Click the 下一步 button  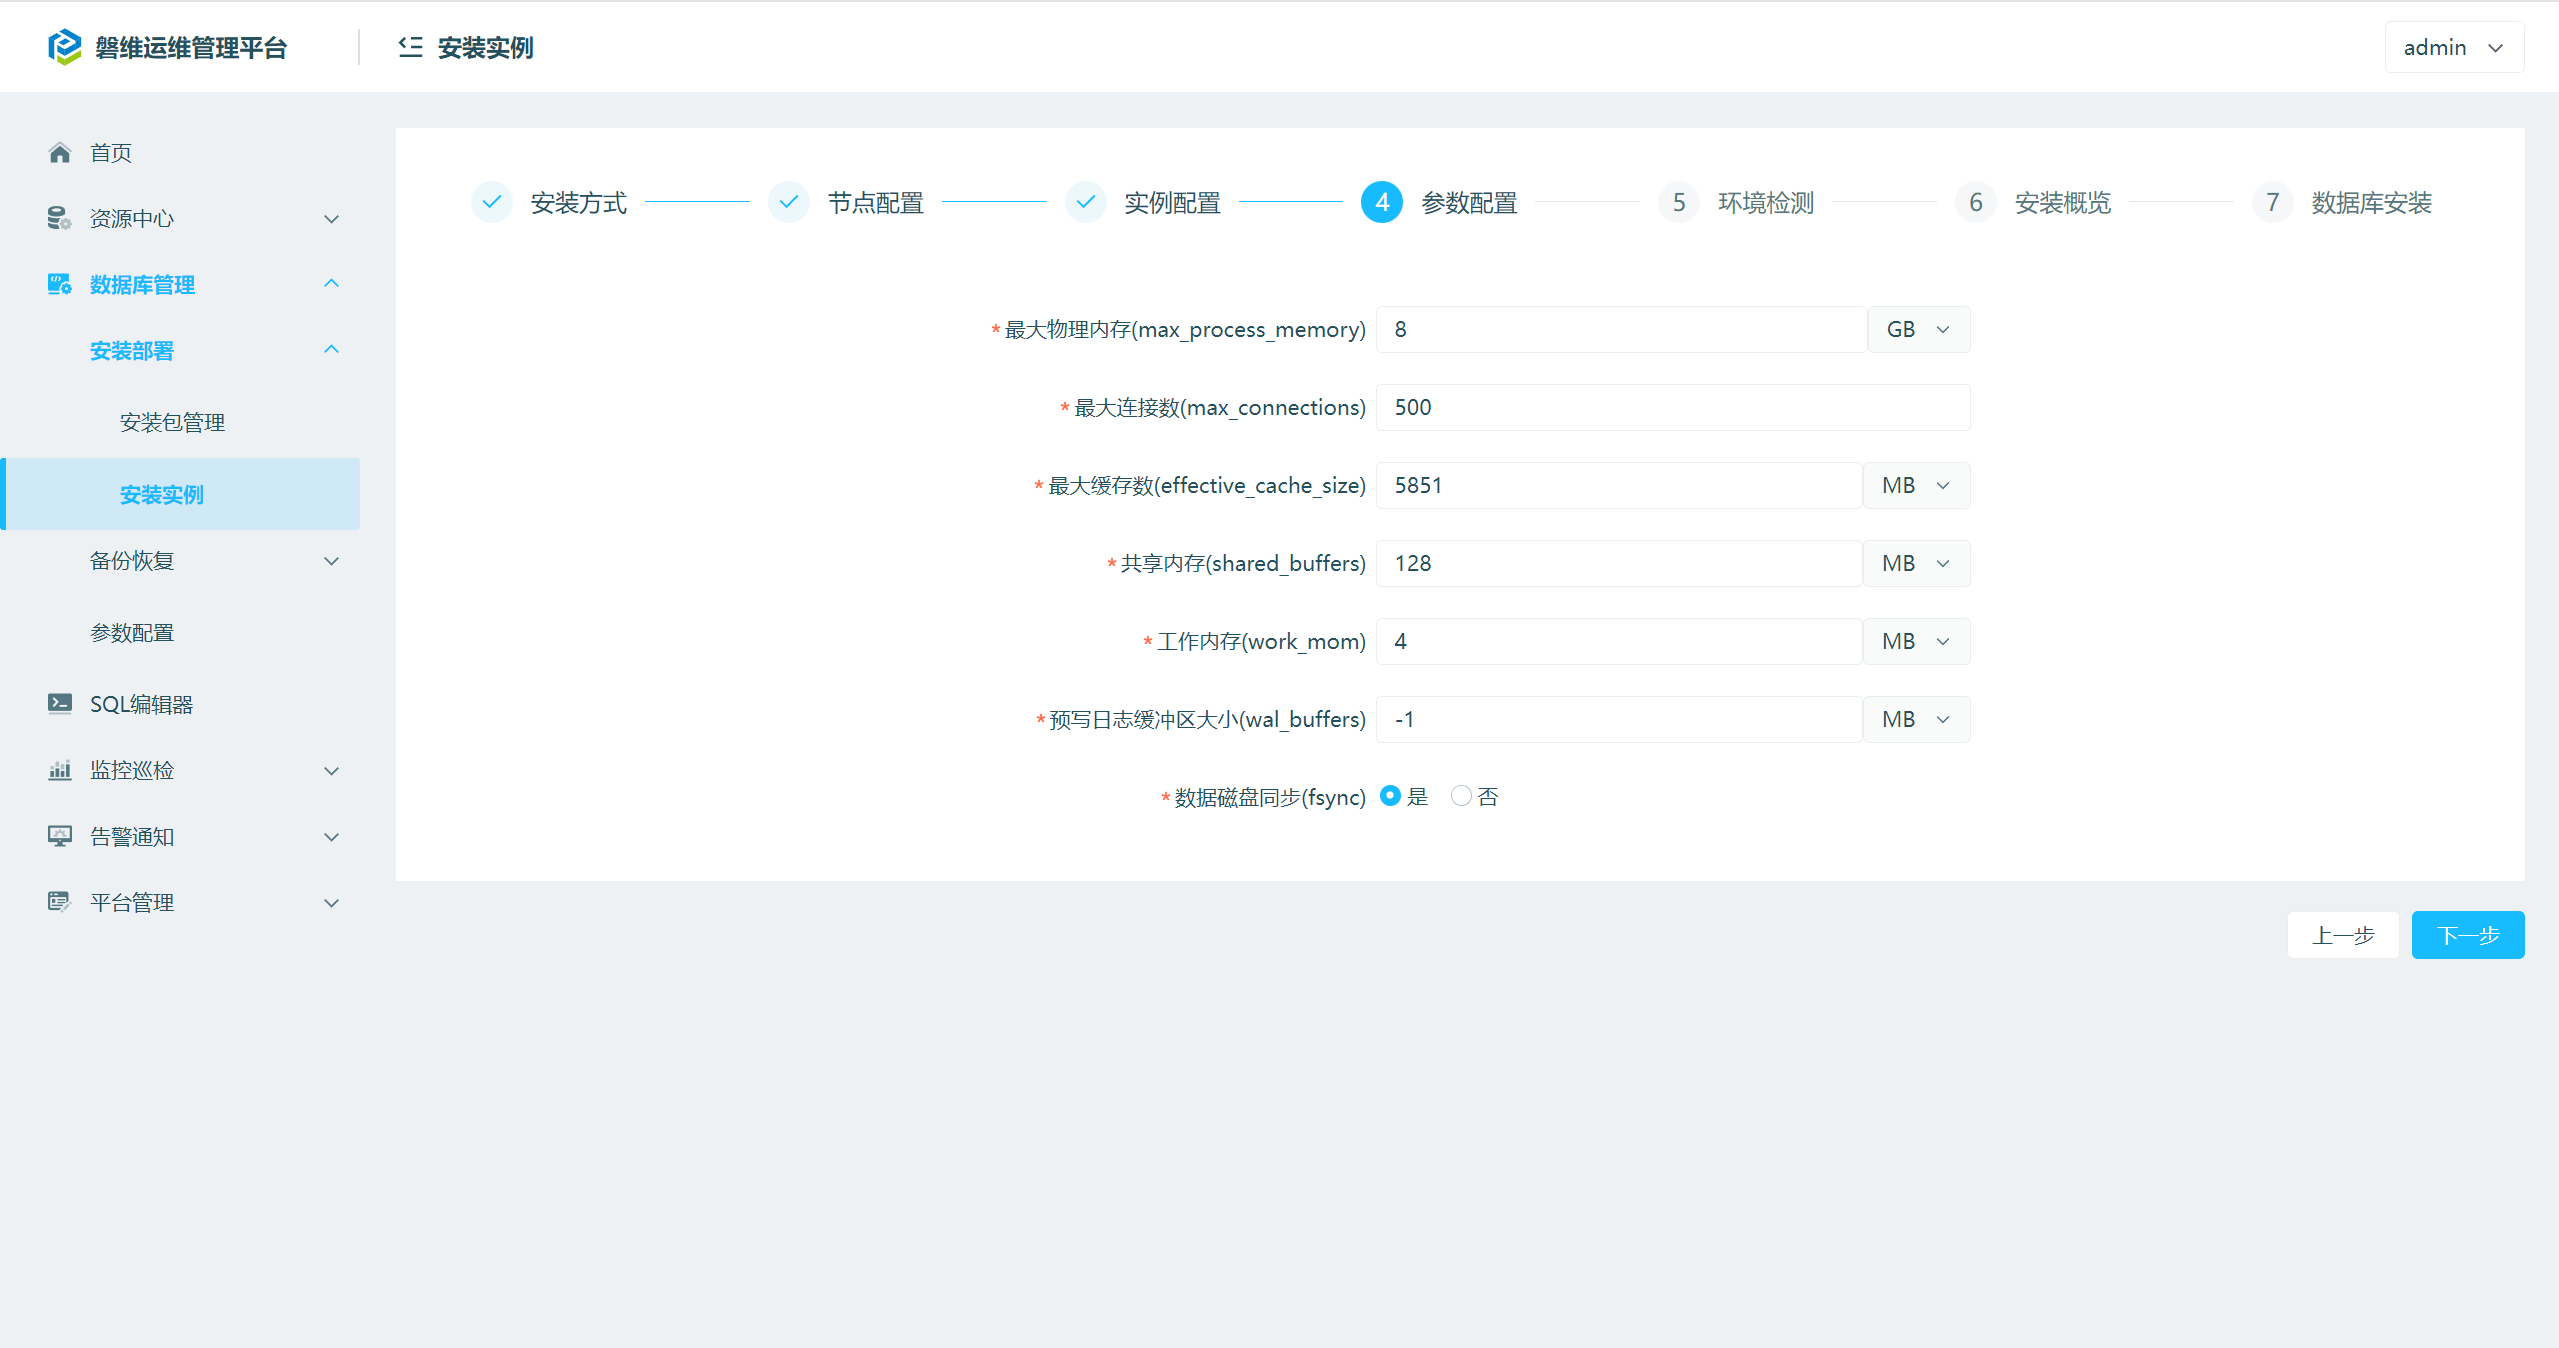tap(2467, 935)
